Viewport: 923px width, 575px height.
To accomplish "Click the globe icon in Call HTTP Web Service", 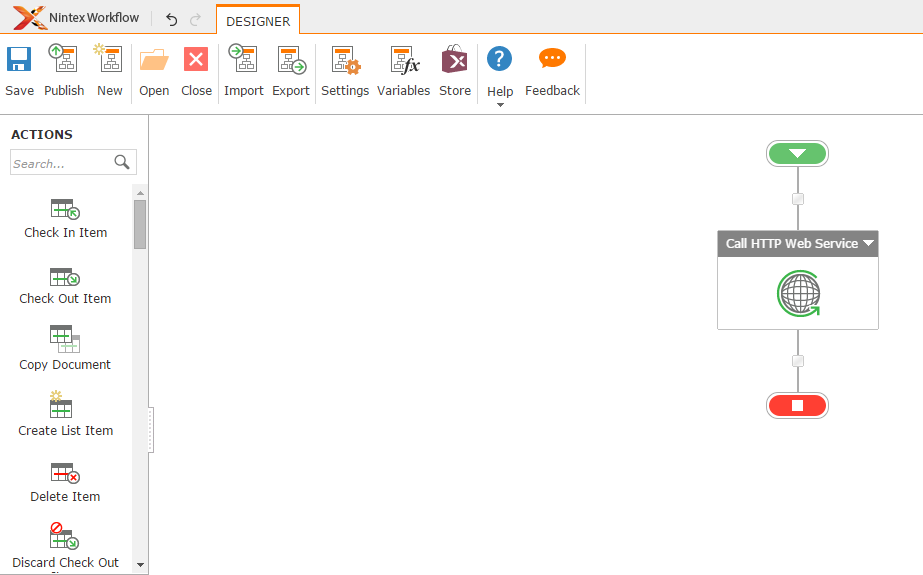I will pos(798,293).
